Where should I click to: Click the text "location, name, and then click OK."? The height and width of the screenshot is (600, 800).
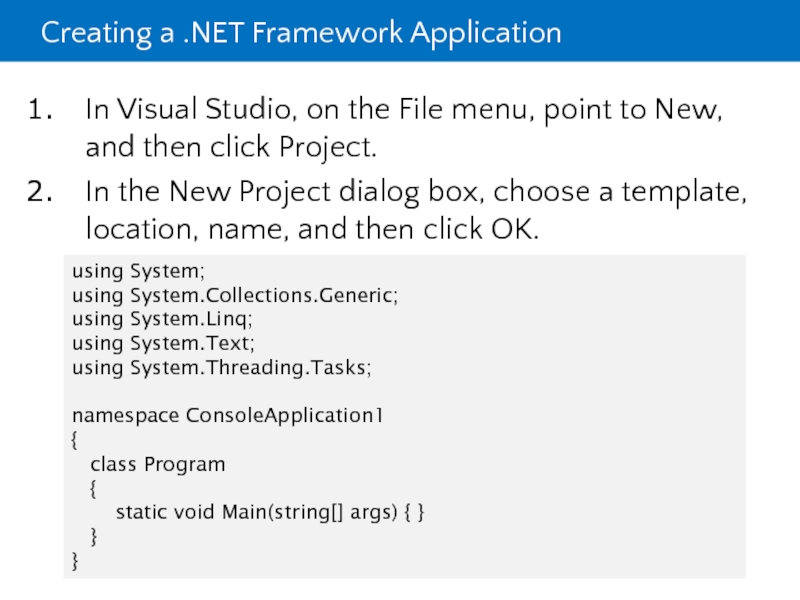[x=312, y=230]
